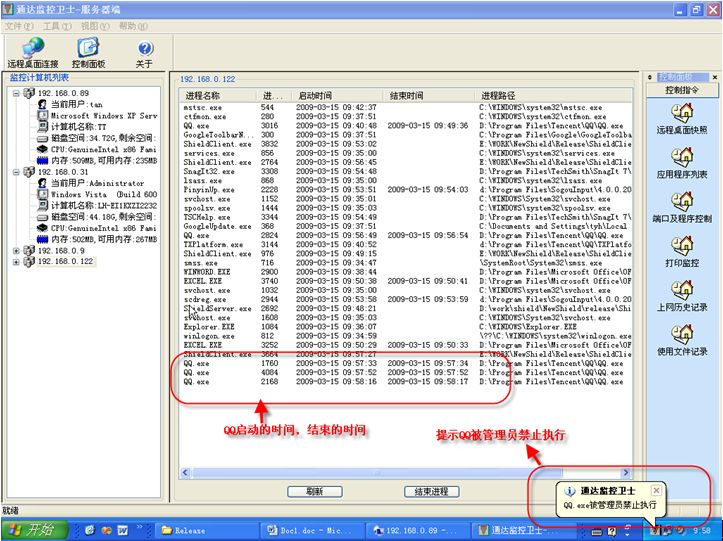The width and height of the screenshot is (723, 541).
Task: Select computer icon for 192.168.0.89
Action: tap(29, 93)
